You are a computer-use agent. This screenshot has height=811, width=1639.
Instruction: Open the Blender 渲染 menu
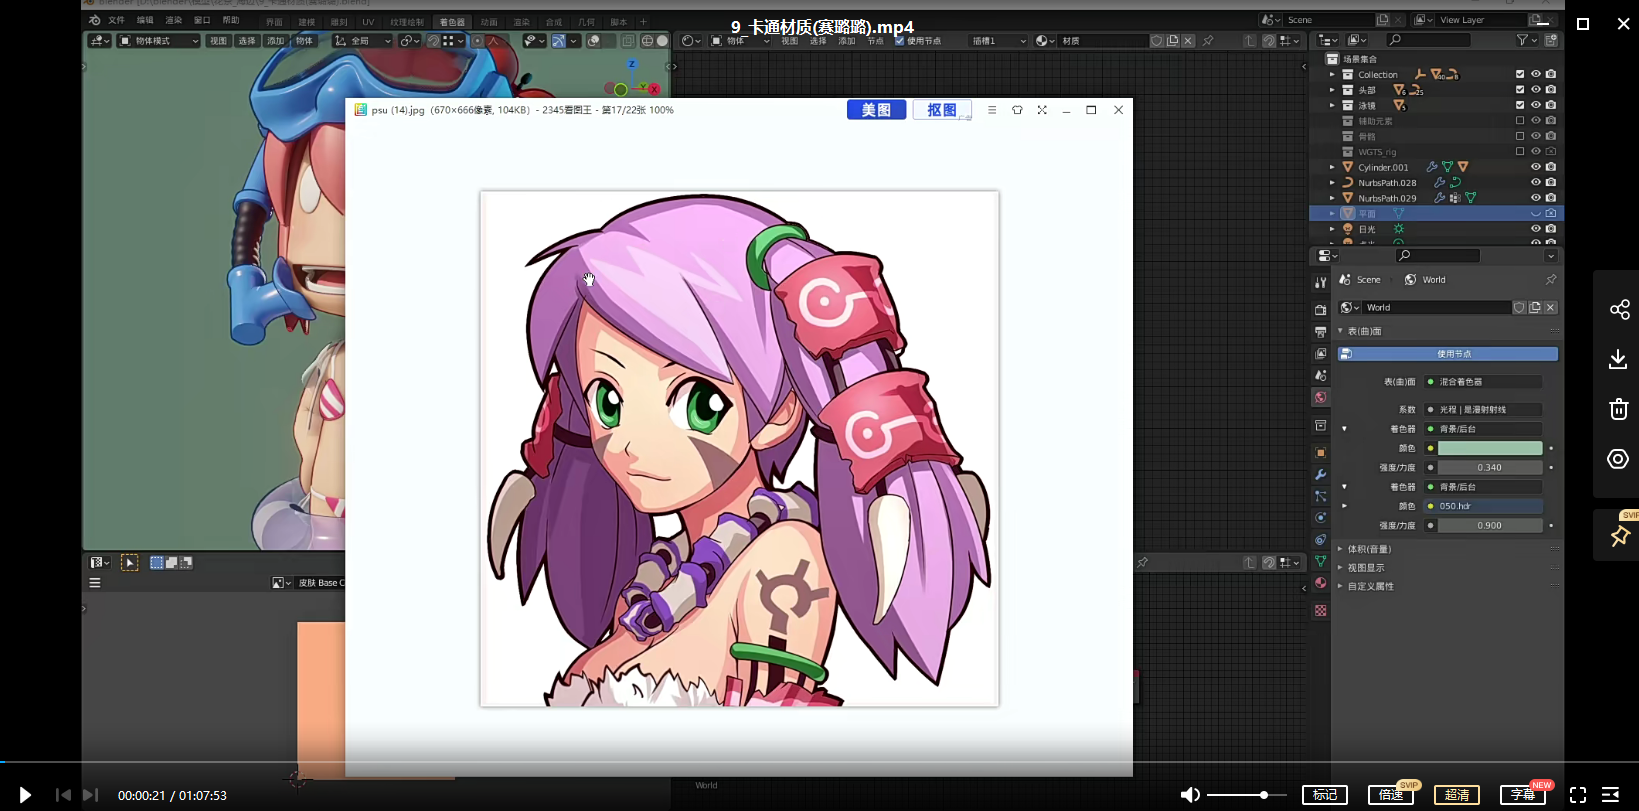pos(174,20)
